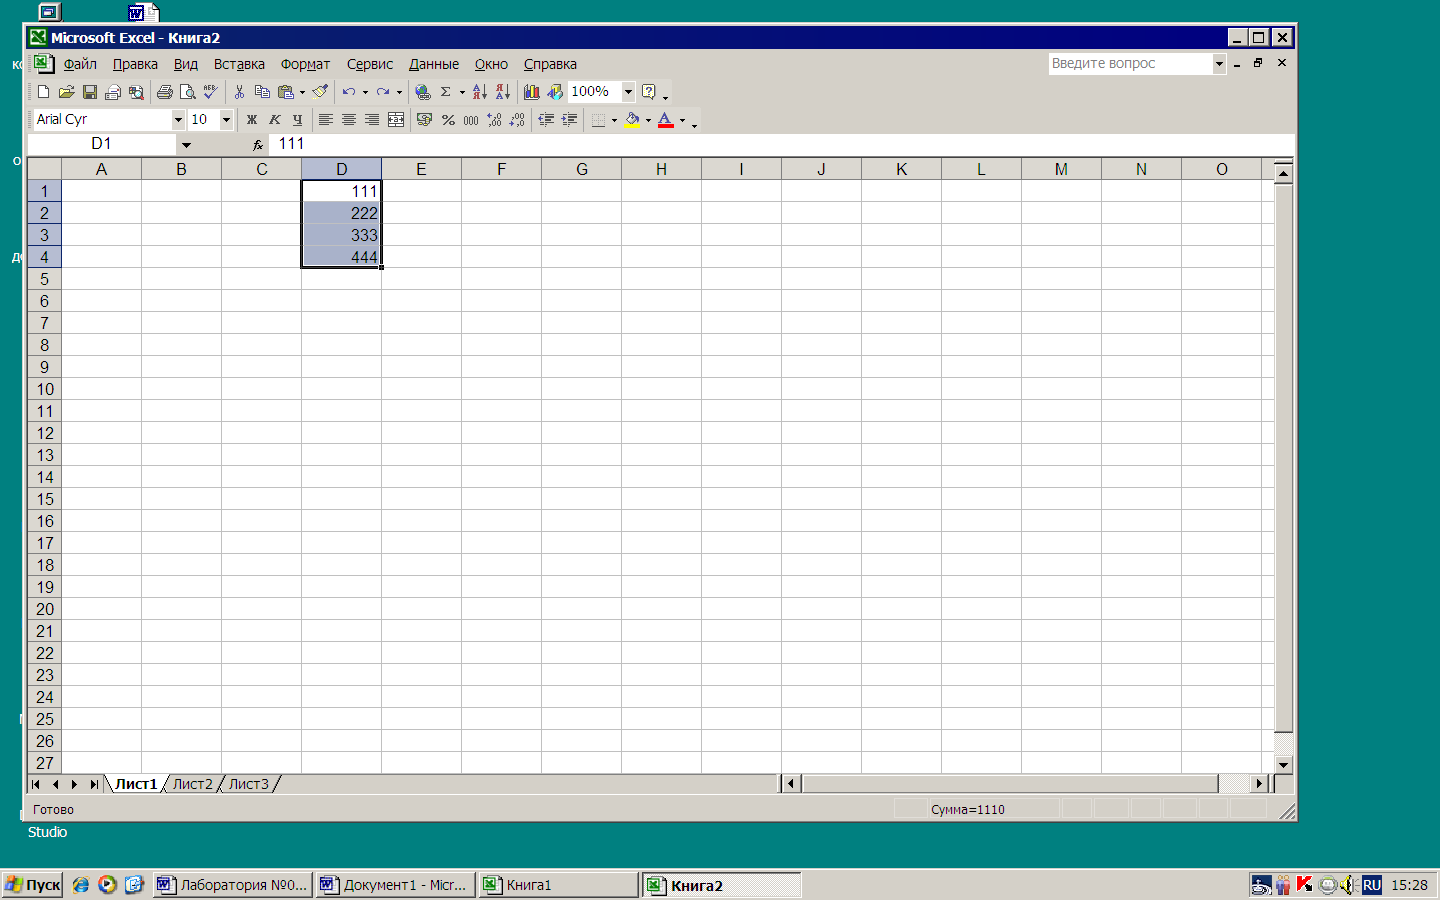
Task: Switch to the Лист2 sheet tab
Action: tap(192, 784)
